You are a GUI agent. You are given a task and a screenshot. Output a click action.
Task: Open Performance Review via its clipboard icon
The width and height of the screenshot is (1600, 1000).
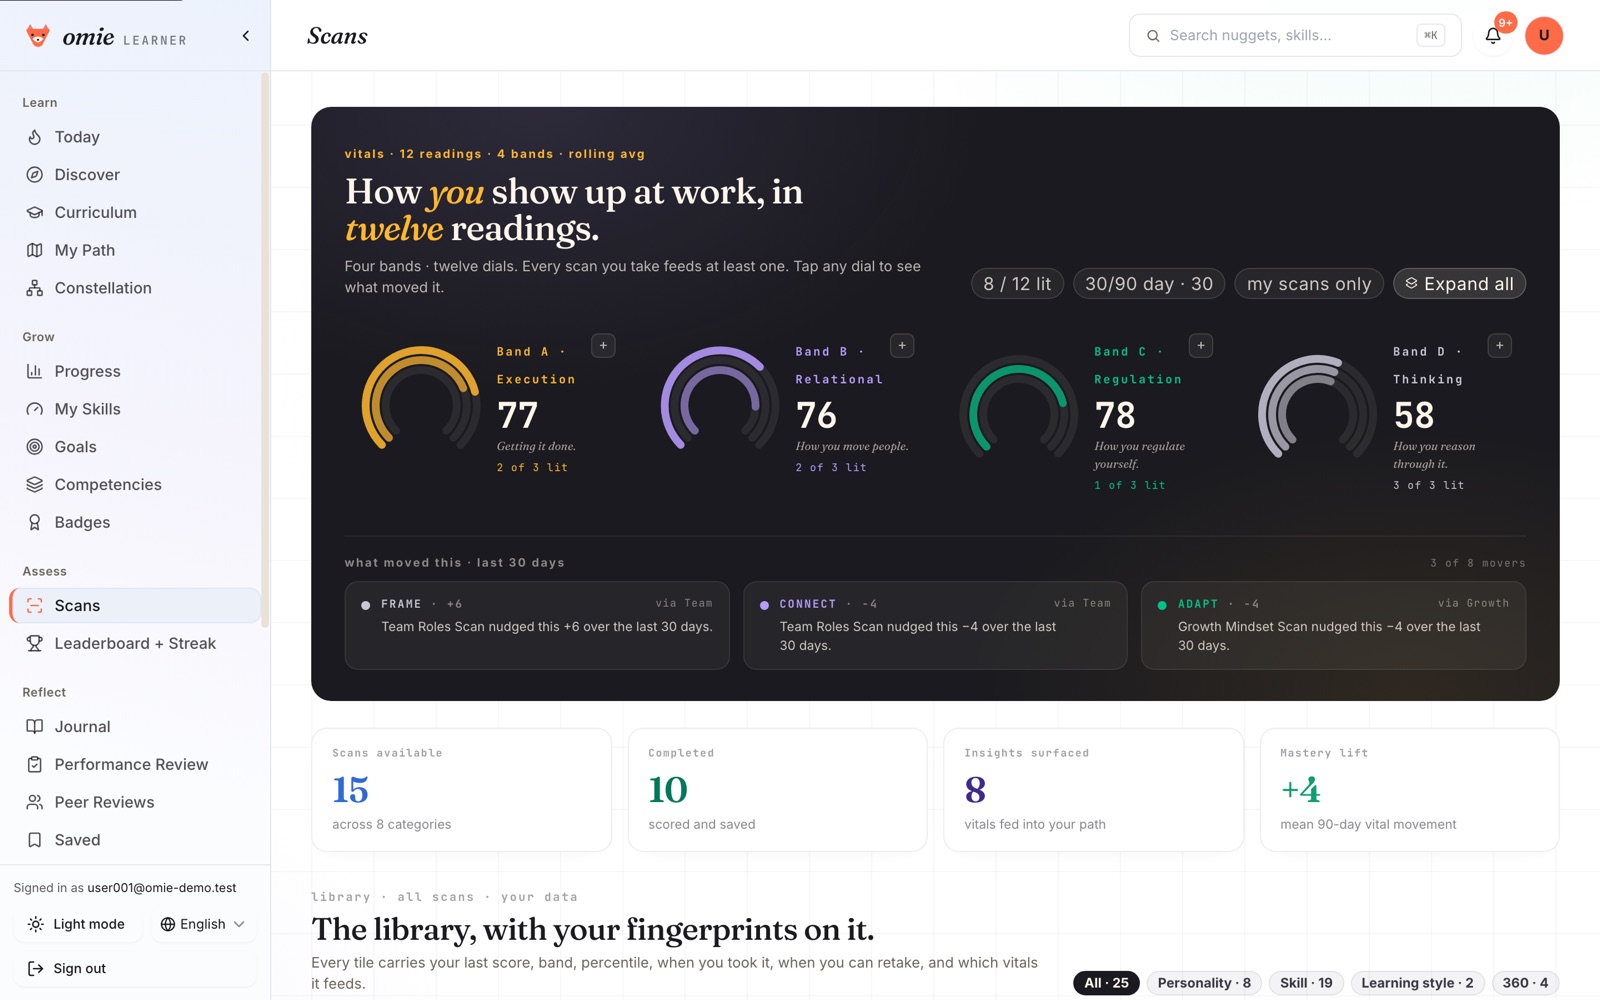coord(35,764)
